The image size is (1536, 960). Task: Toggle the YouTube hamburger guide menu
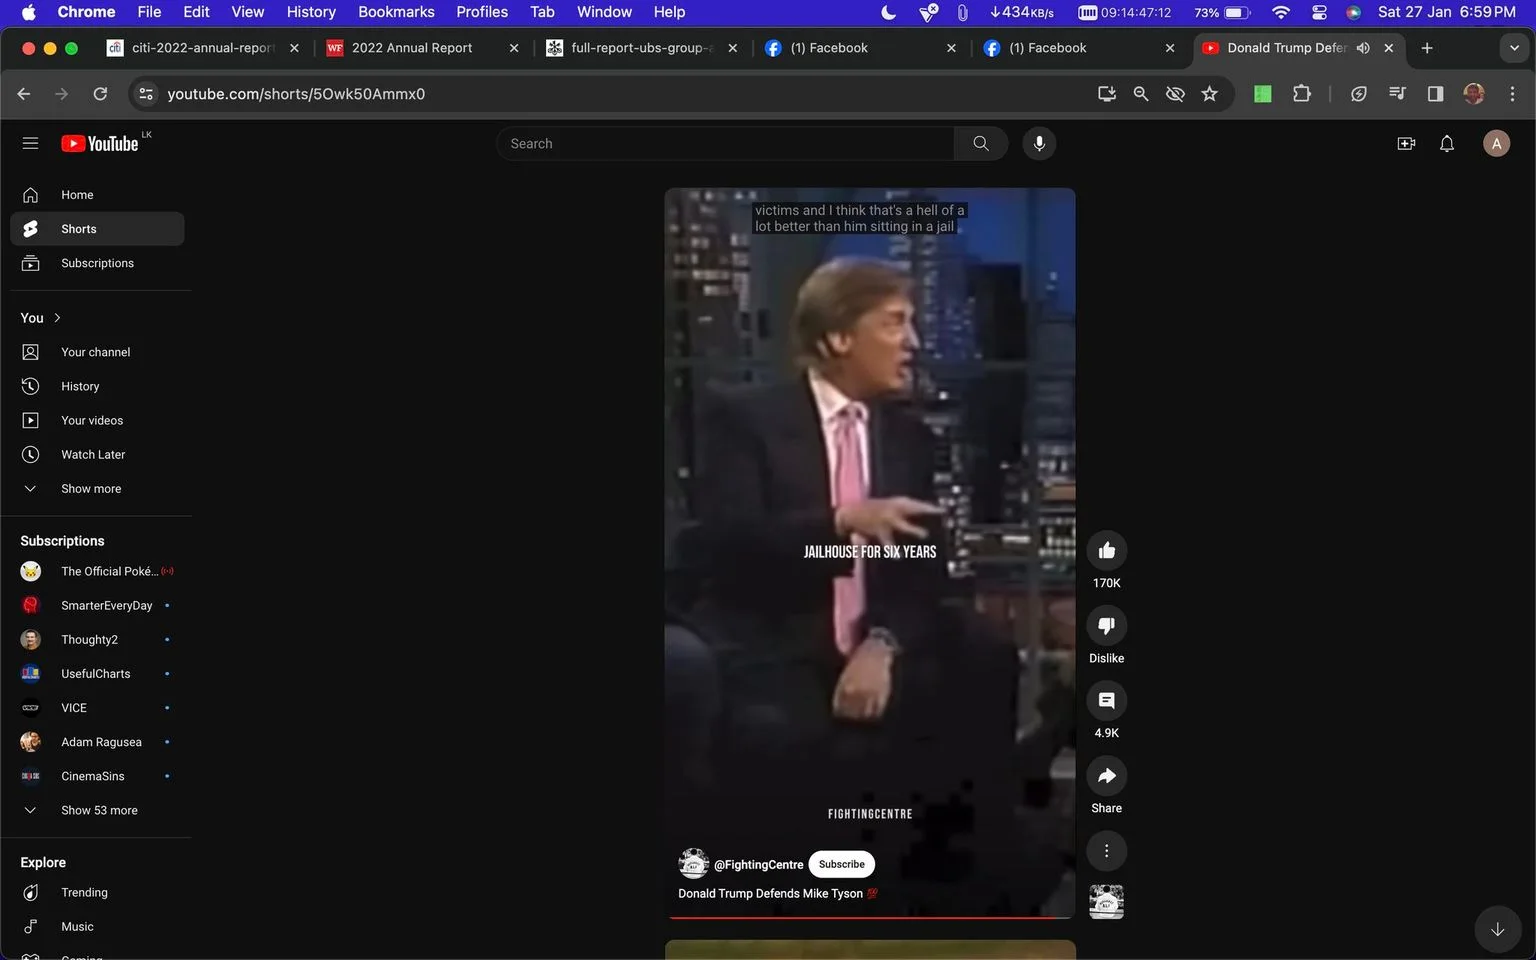pyautogui.click(x=30, y=143)
